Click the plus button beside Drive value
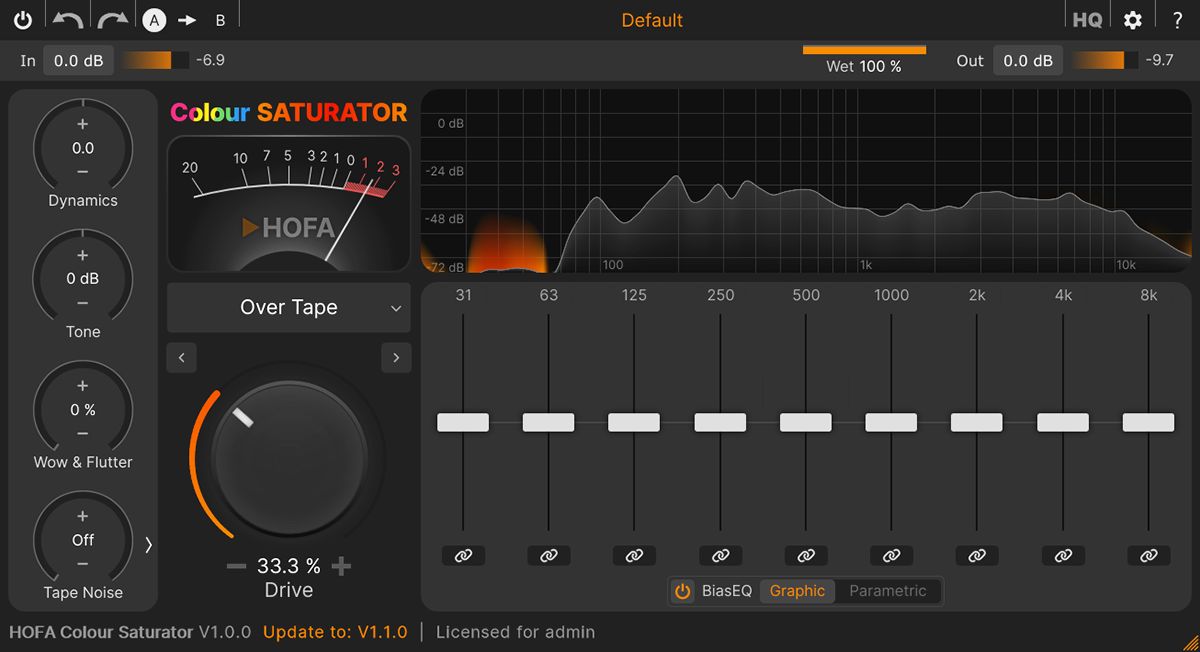 click(341, 567)
